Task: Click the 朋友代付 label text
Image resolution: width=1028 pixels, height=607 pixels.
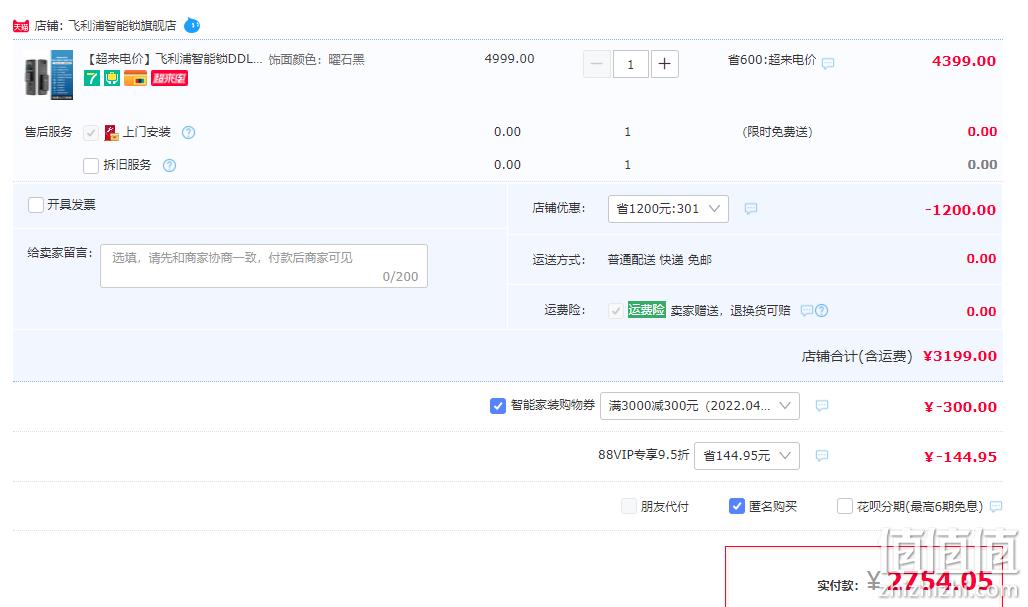Action: point(665,506)
